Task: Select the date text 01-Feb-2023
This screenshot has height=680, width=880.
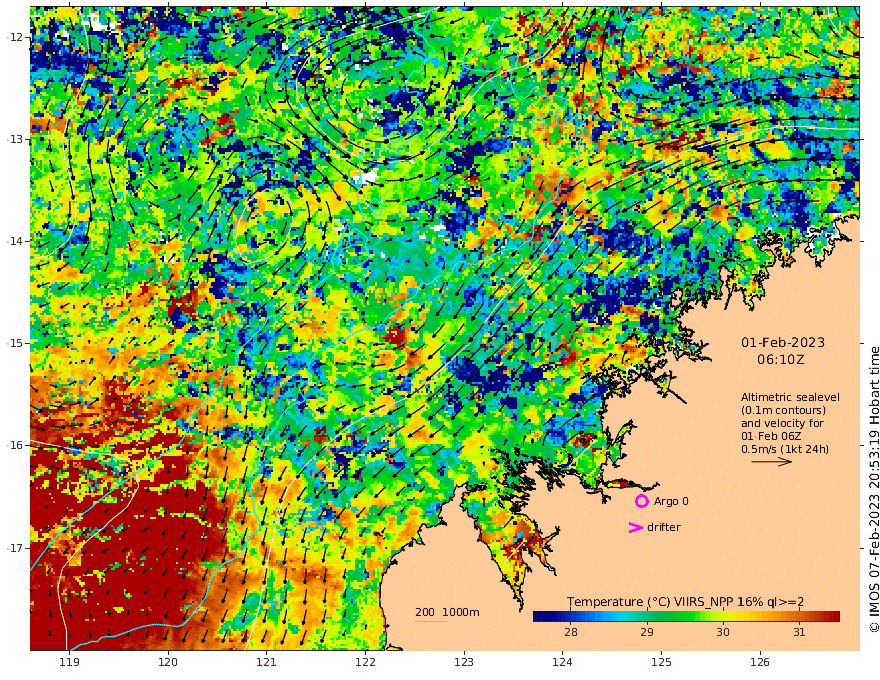Action: coord(783,342)
